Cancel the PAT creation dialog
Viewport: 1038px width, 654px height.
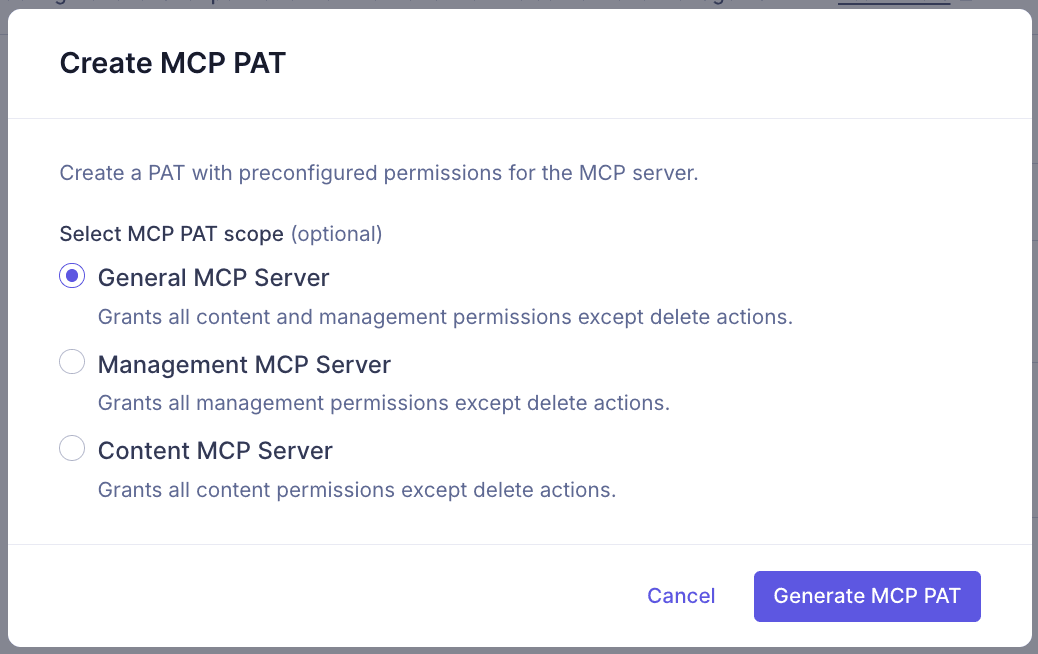coord(681,596)
